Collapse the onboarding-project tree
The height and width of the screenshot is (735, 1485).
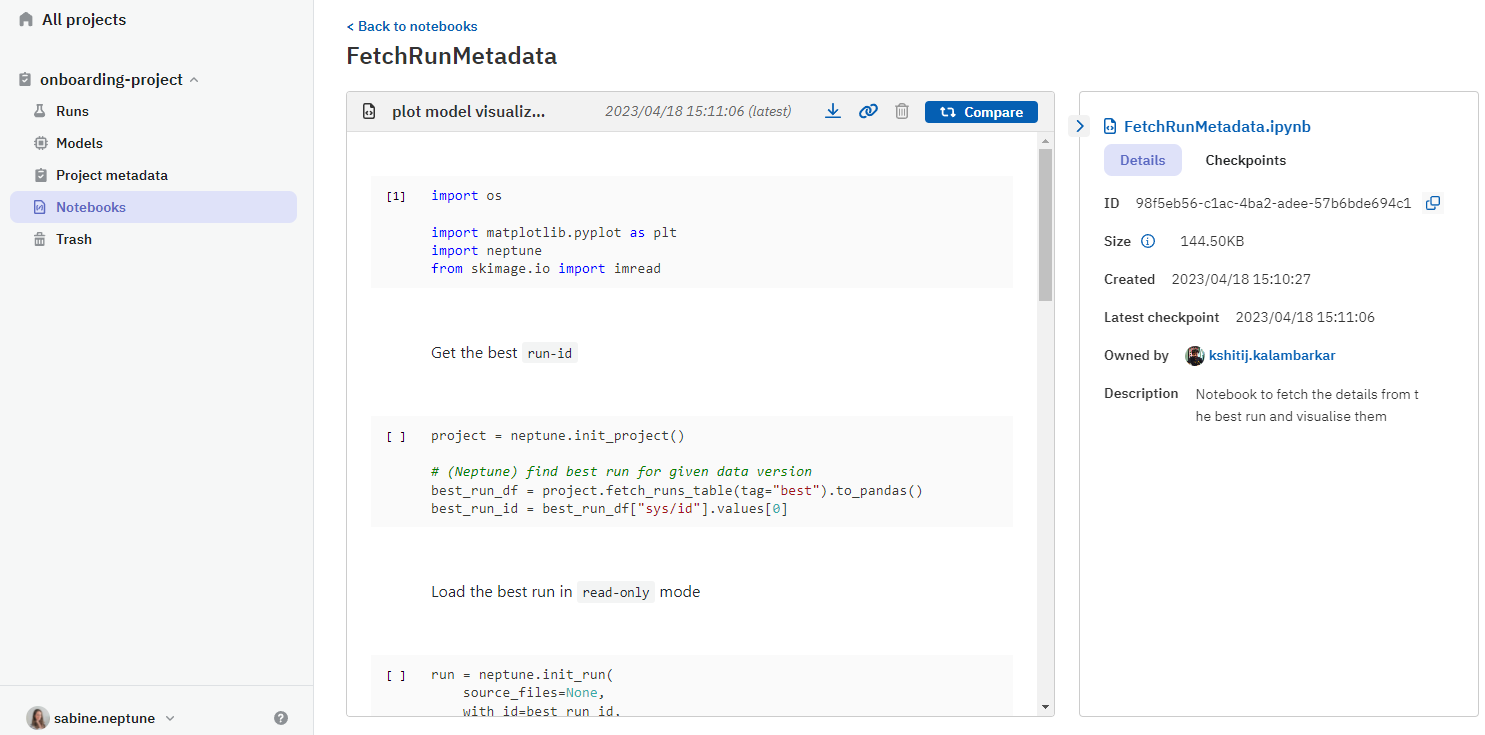point(194,80)
